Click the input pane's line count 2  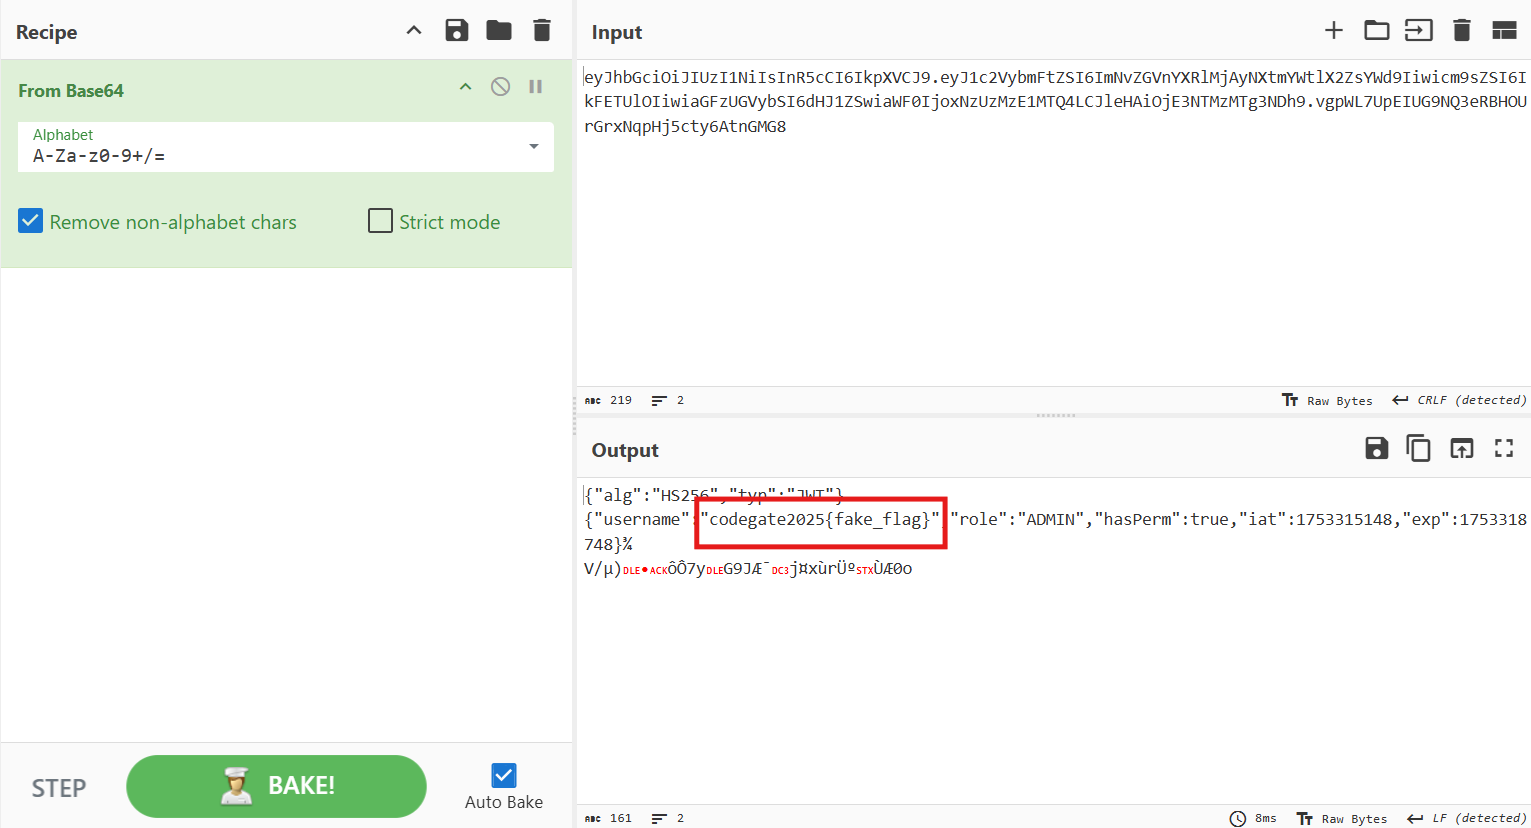click(668, 400)
